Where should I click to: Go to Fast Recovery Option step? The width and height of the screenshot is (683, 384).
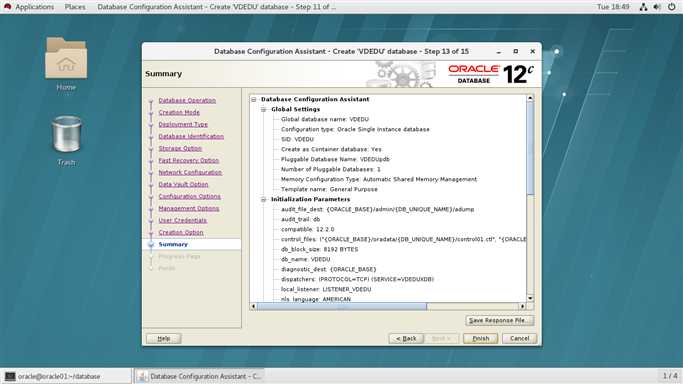[189, 160]
